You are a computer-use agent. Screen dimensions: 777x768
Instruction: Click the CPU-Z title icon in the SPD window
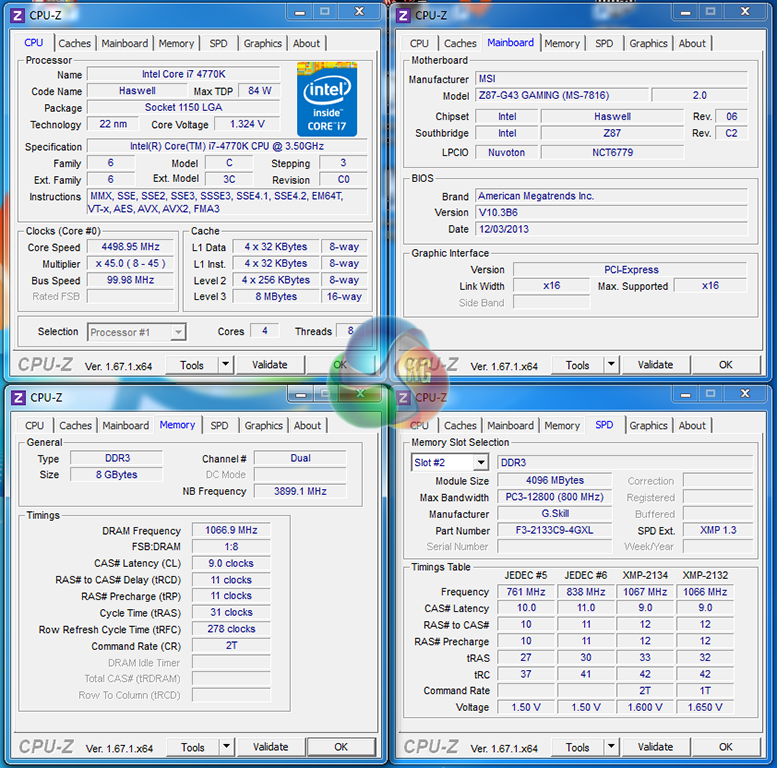pyautogui.click(x=404, y=397)
